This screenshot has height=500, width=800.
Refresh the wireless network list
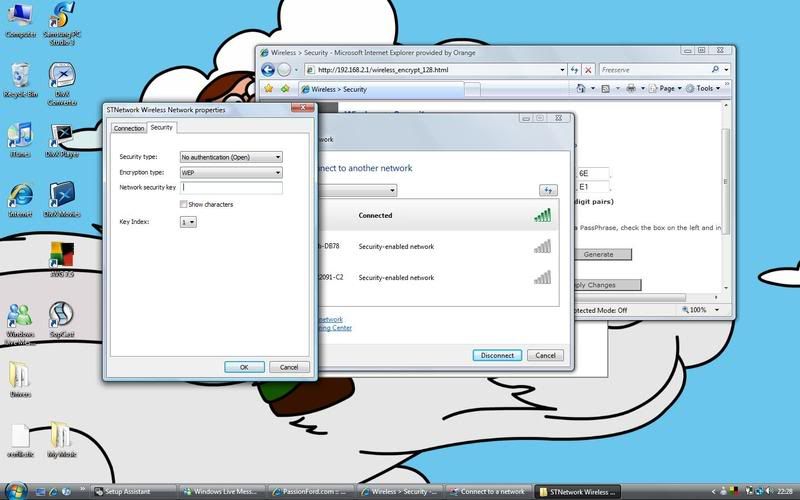[x=547, y=190]
